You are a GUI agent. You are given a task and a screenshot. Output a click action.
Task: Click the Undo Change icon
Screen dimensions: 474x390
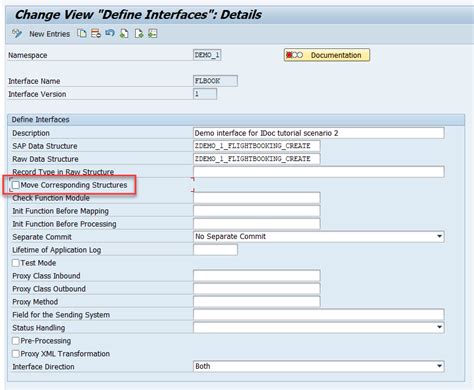coord(110,34)
